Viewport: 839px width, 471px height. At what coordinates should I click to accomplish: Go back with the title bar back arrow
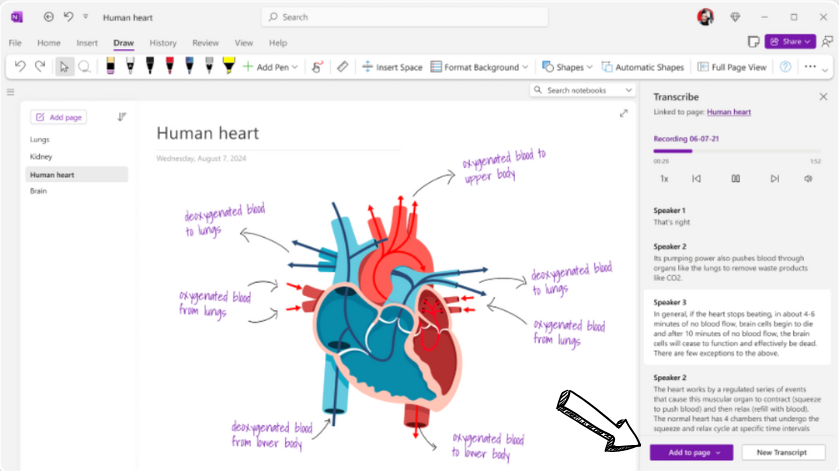pos(49,17)
